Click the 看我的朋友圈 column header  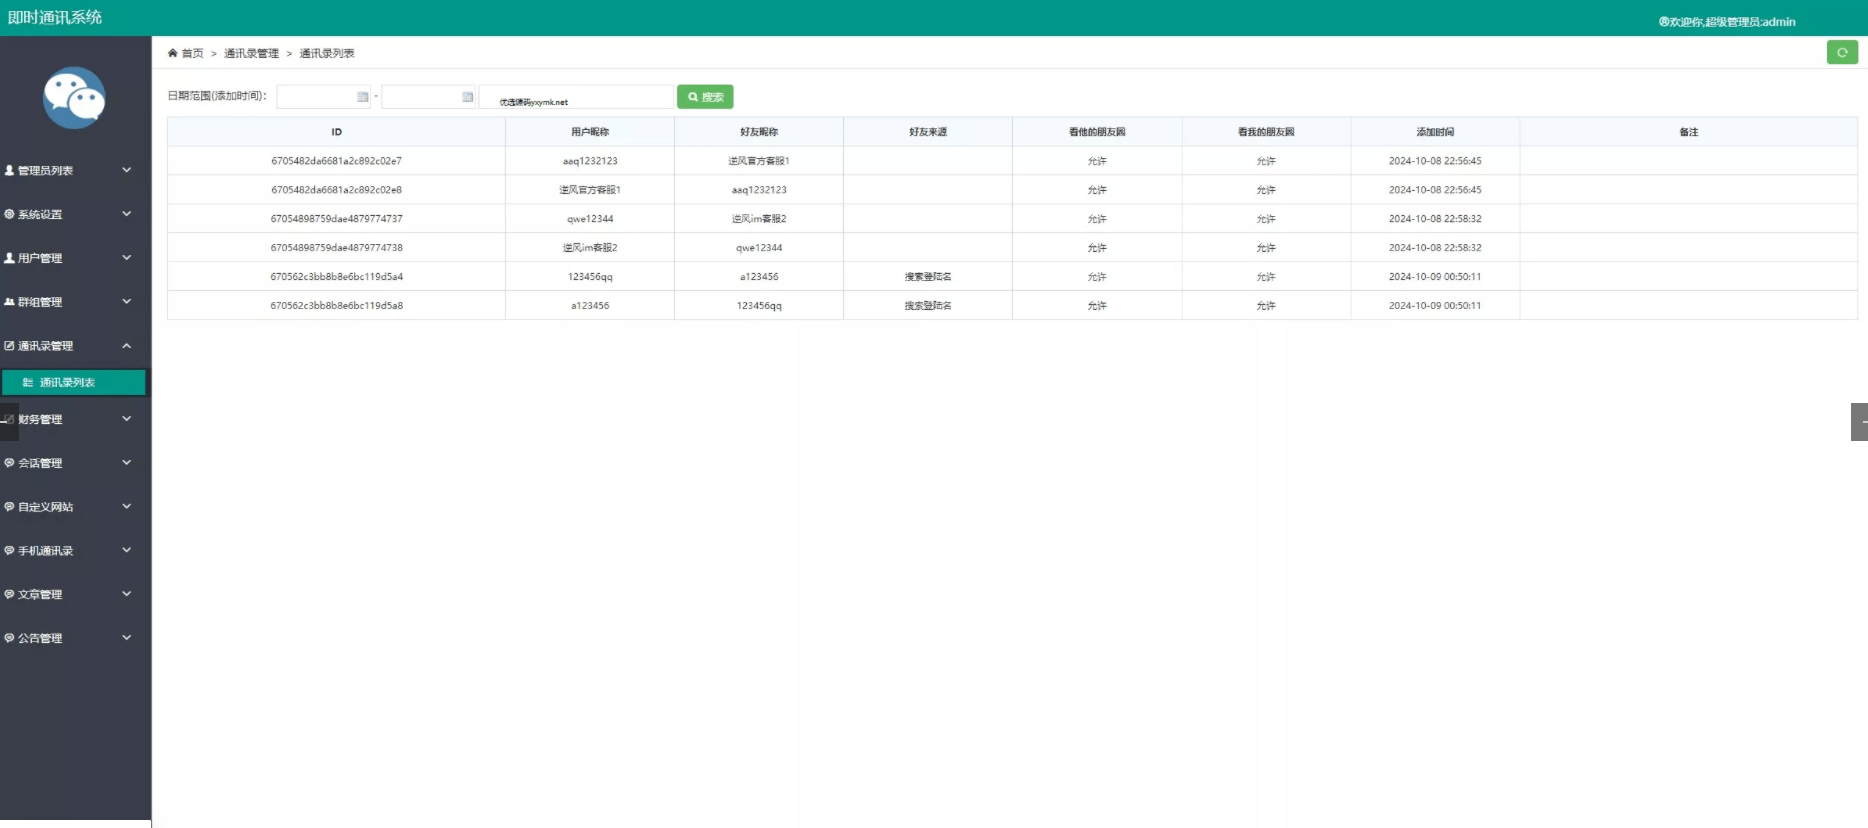pyautogui.click(x=1266, y=132)
